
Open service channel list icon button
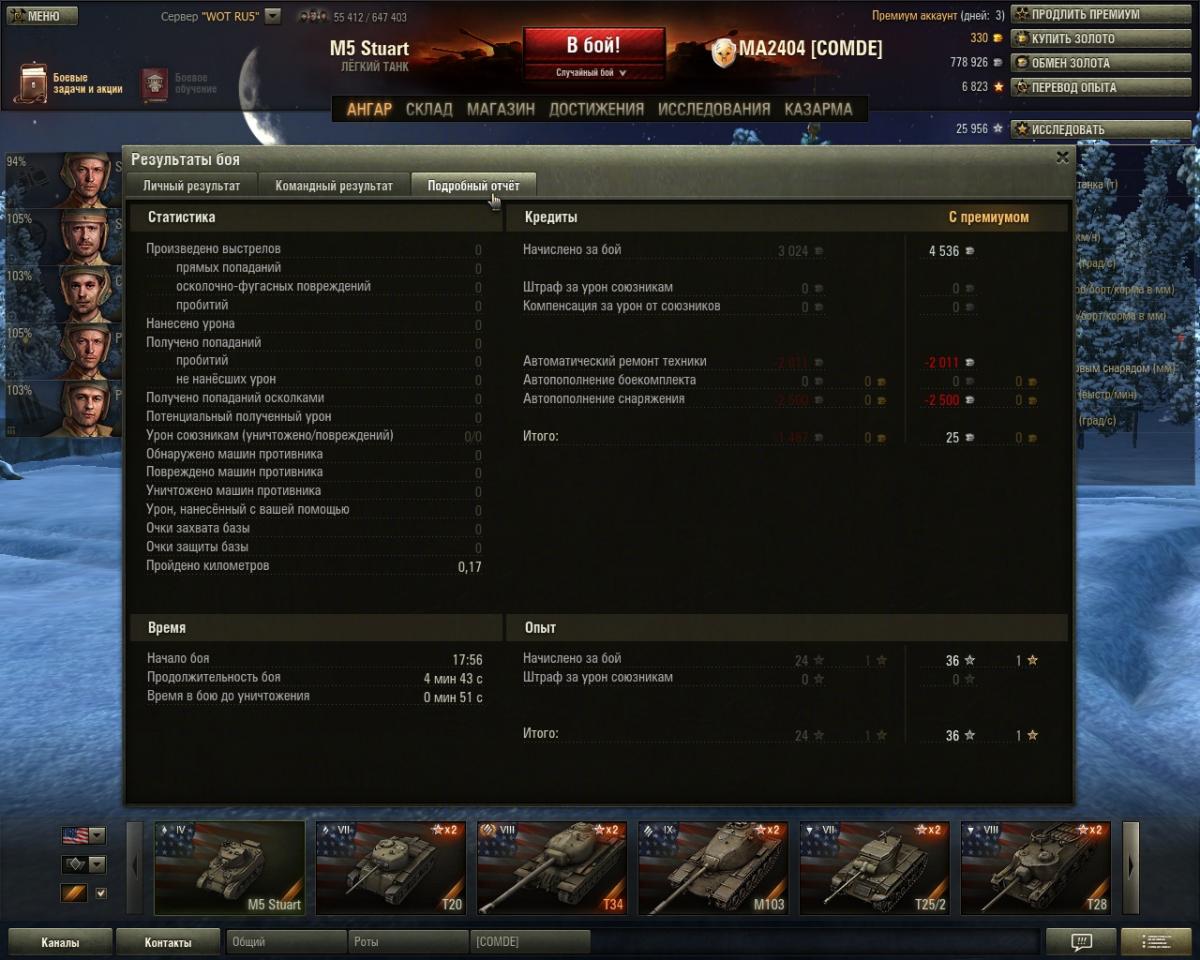coord(1157,942)
